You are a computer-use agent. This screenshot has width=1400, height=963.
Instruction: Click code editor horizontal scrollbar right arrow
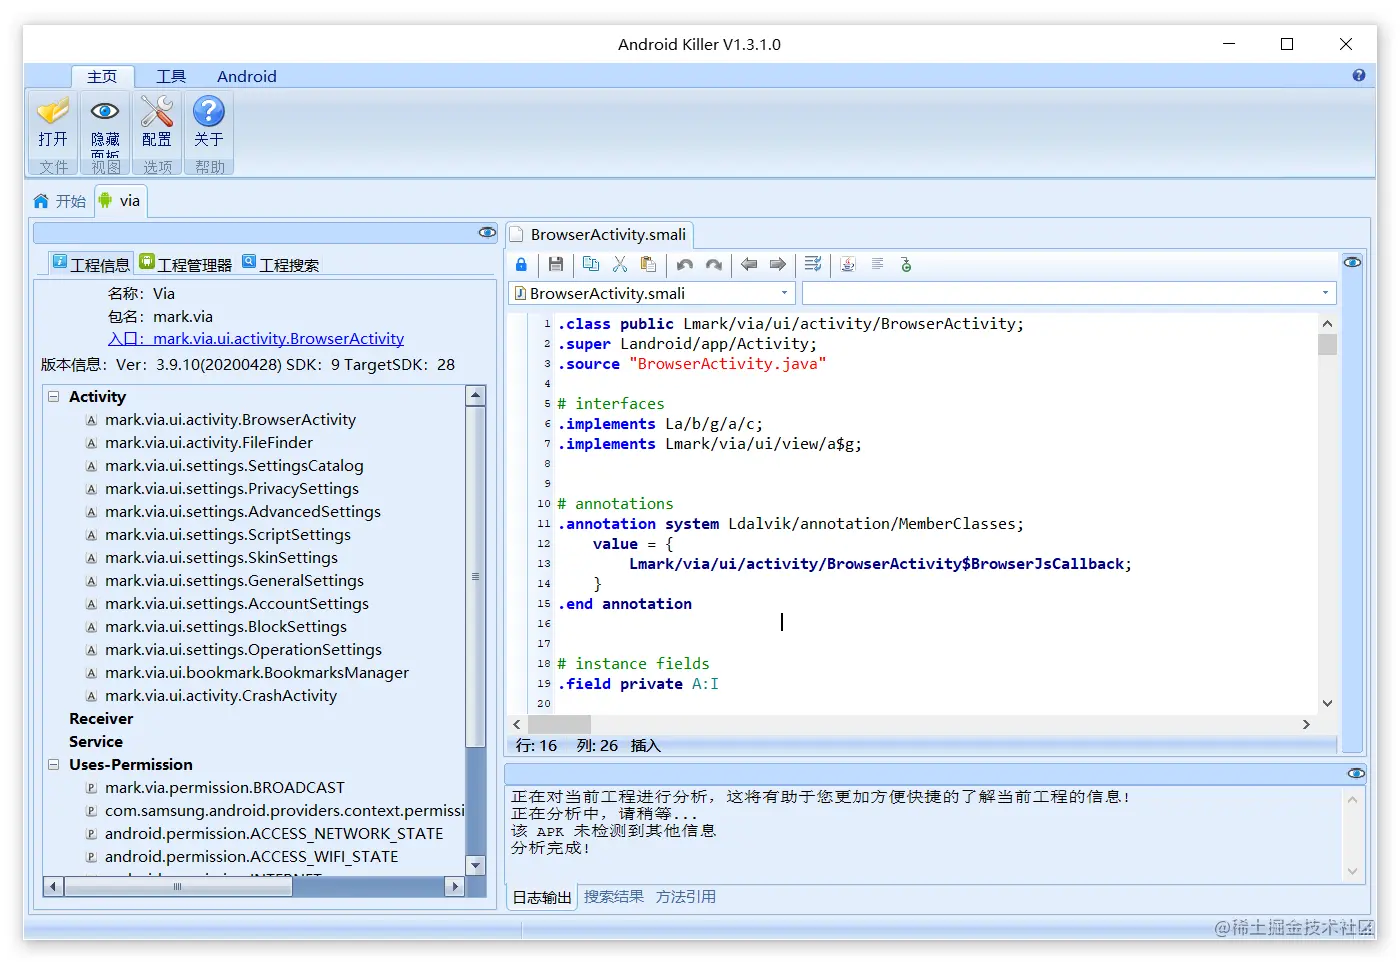coord(1306,724)
